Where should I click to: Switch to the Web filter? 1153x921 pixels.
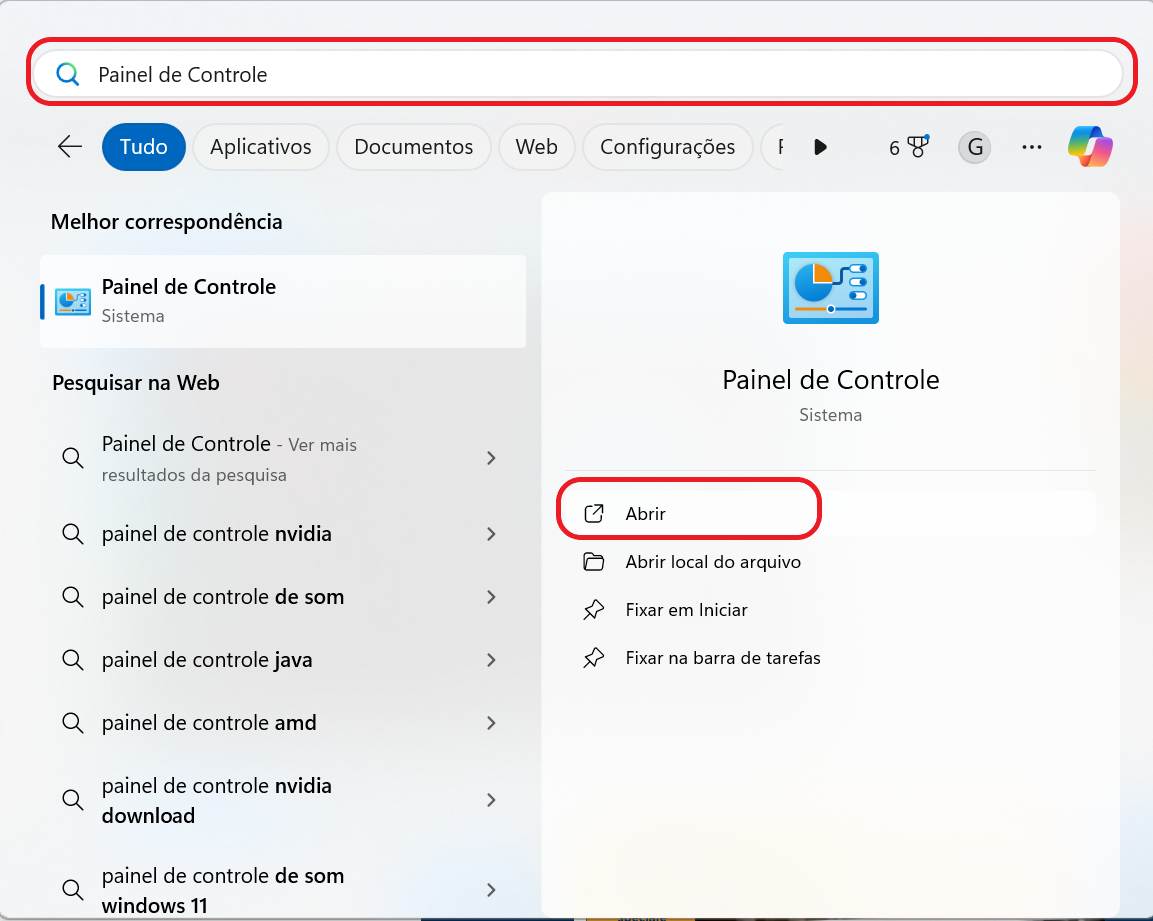coord(536,146)
